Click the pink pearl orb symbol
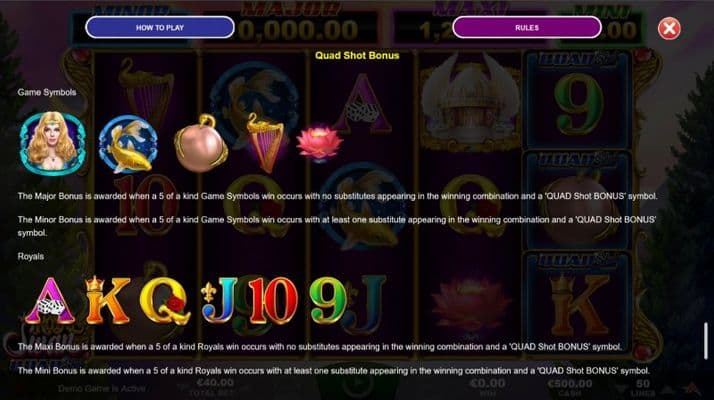This screenshot has width=714, height=400. (201, 143)
